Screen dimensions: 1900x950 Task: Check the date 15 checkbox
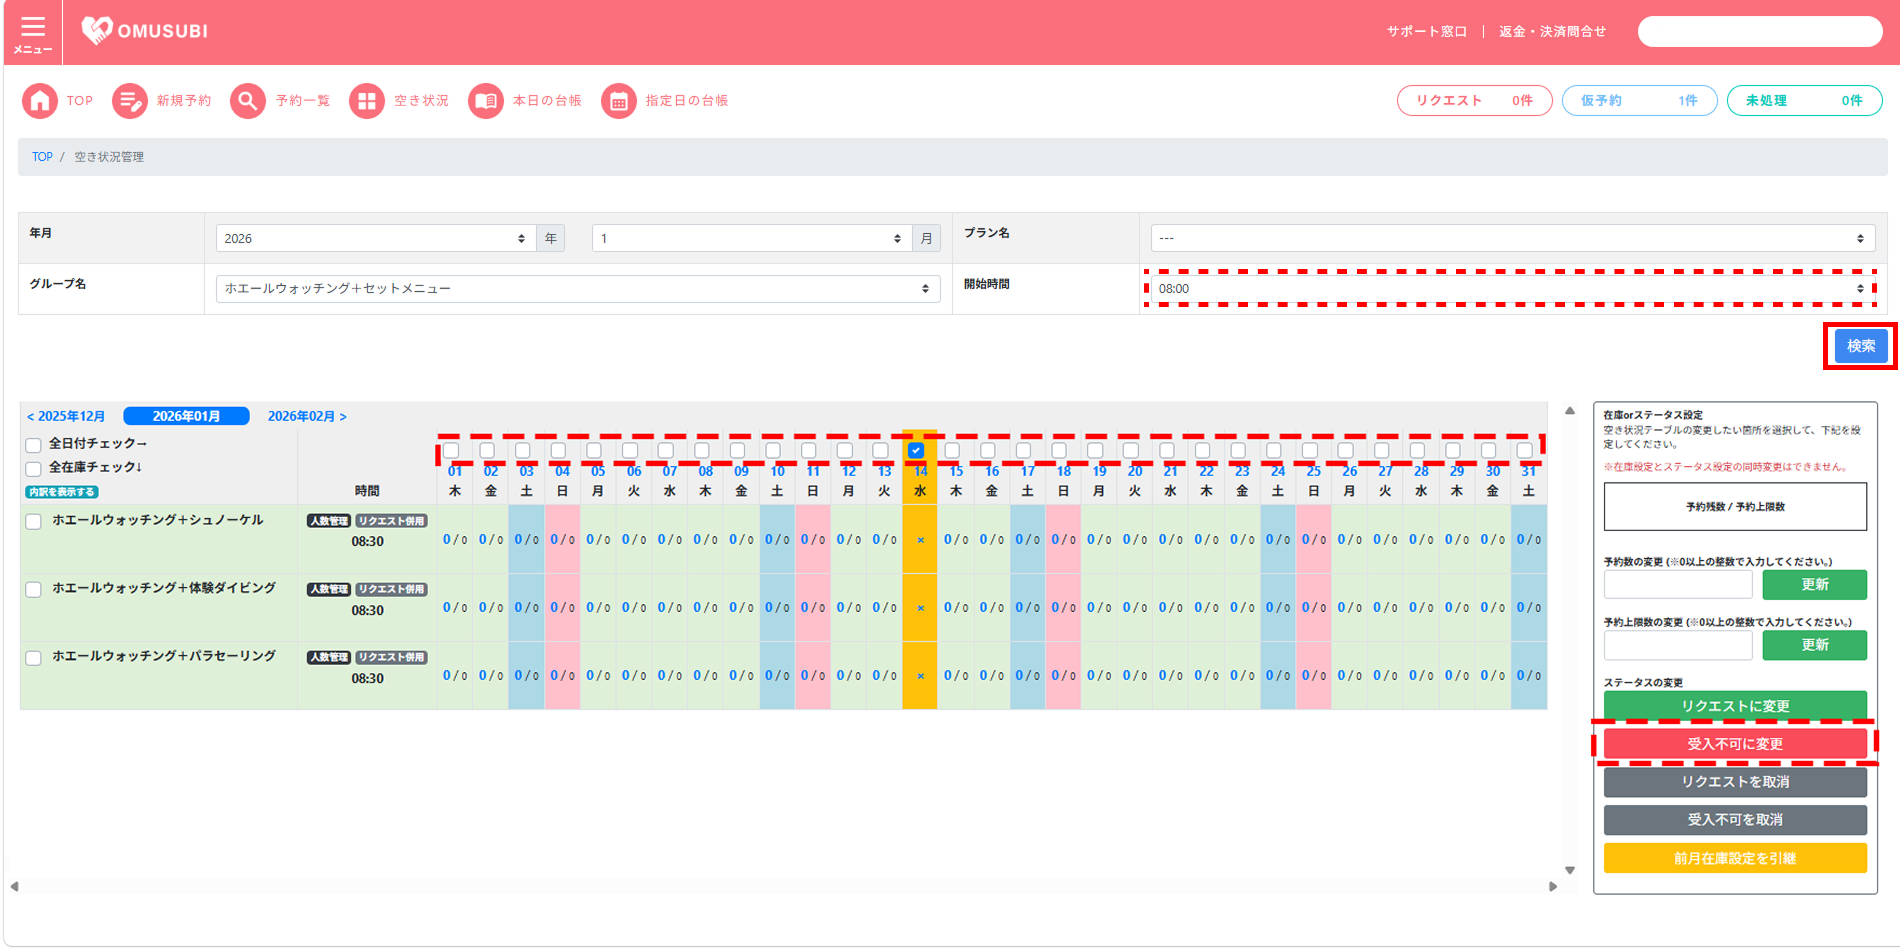(x=952, y=451)
